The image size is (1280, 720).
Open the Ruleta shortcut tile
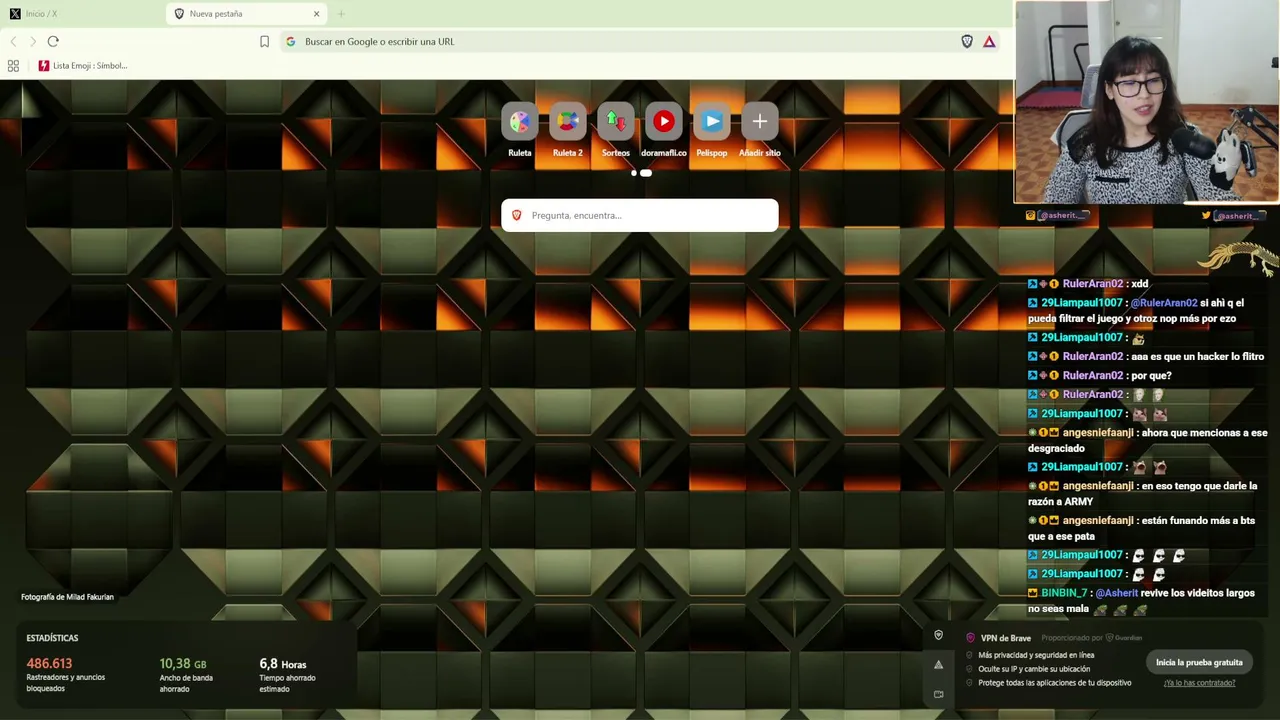coord(520,131)
